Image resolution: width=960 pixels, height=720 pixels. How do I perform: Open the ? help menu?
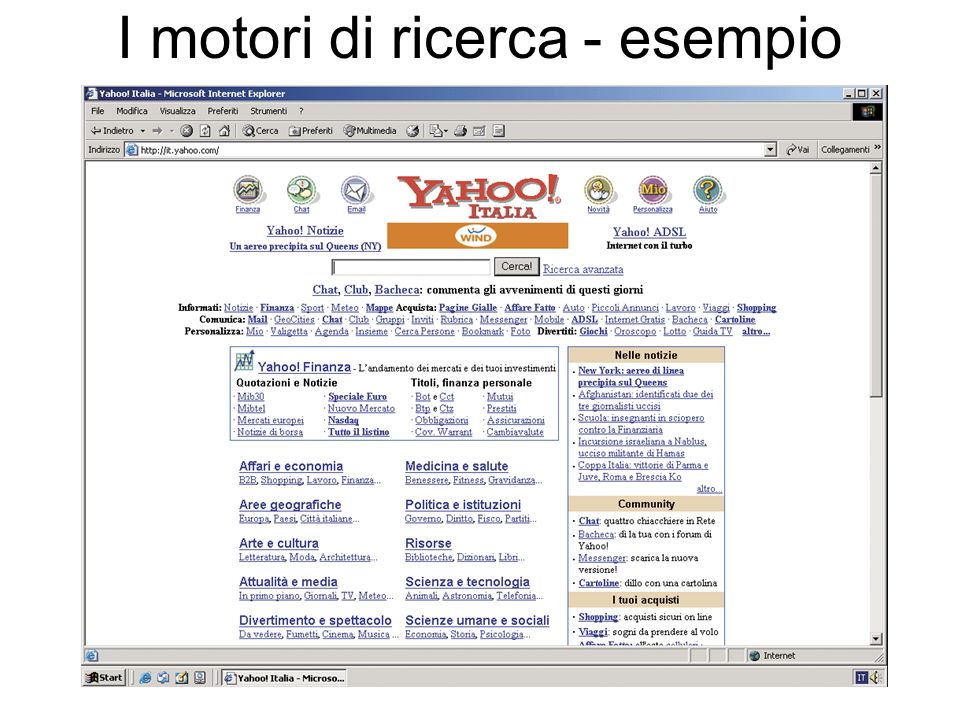coord(301,111)
